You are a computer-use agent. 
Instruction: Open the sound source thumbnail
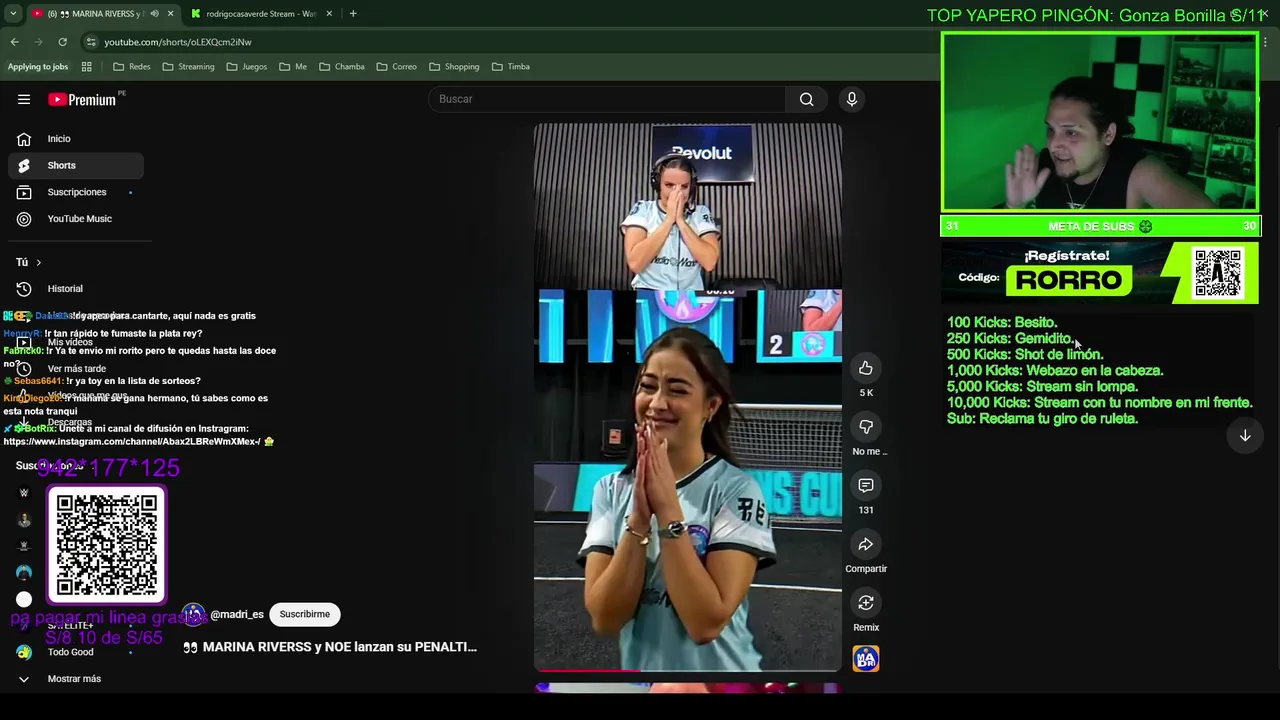(x=866, y=659)
